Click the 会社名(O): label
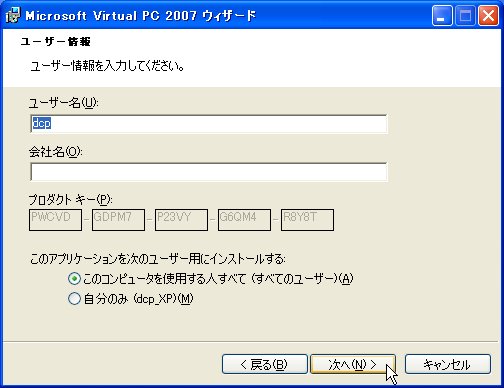The image size is (504, 388). 55,152
